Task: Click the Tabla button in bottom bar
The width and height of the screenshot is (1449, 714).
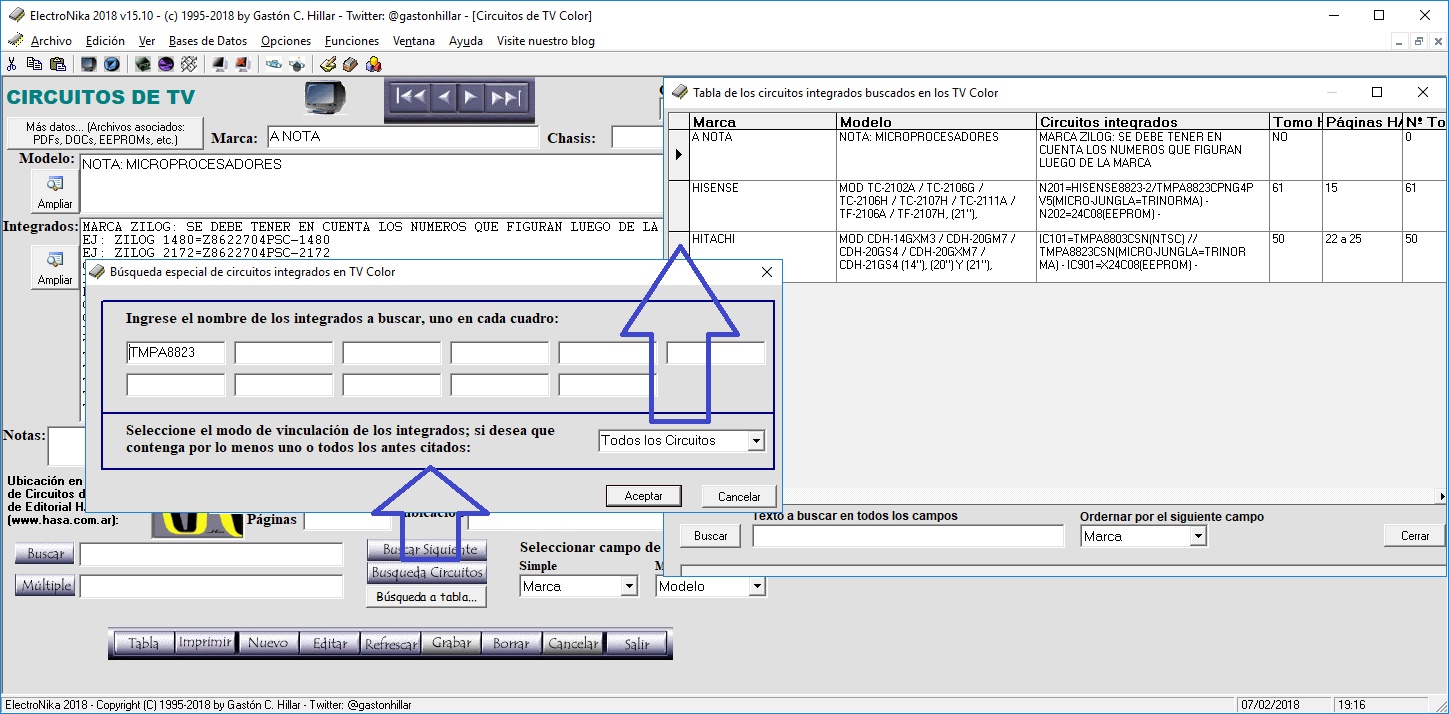Action: [x=143, y=644]
